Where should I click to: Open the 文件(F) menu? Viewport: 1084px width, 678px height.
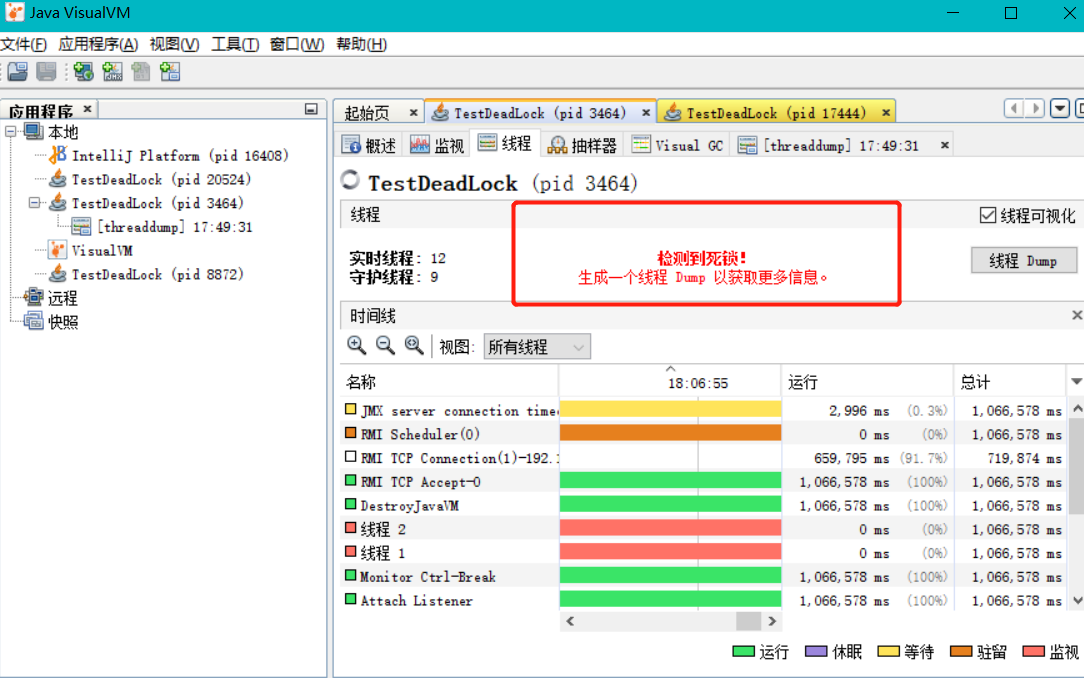click(x=24, y=44)
